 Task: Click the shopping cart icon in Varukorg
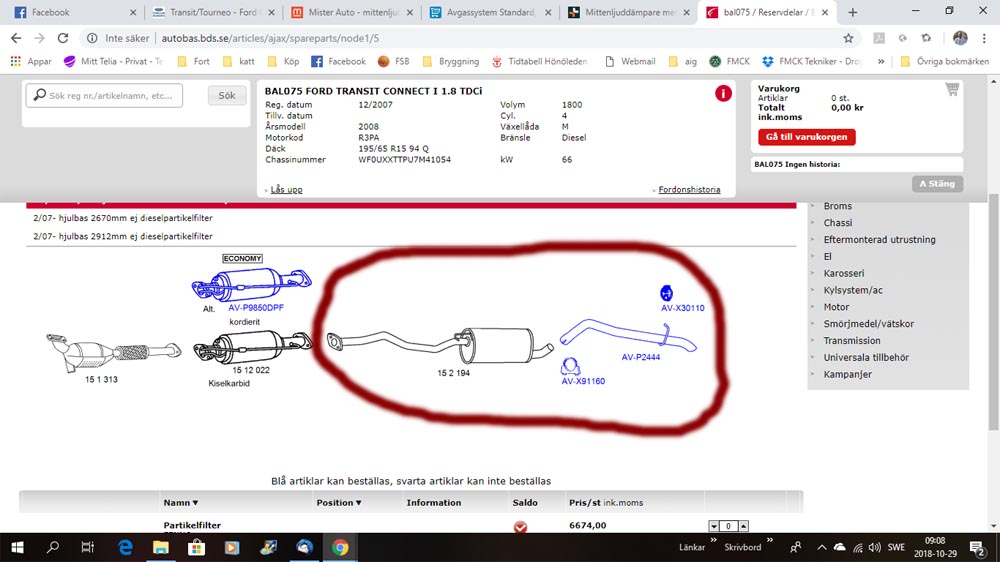coord(952,89)
